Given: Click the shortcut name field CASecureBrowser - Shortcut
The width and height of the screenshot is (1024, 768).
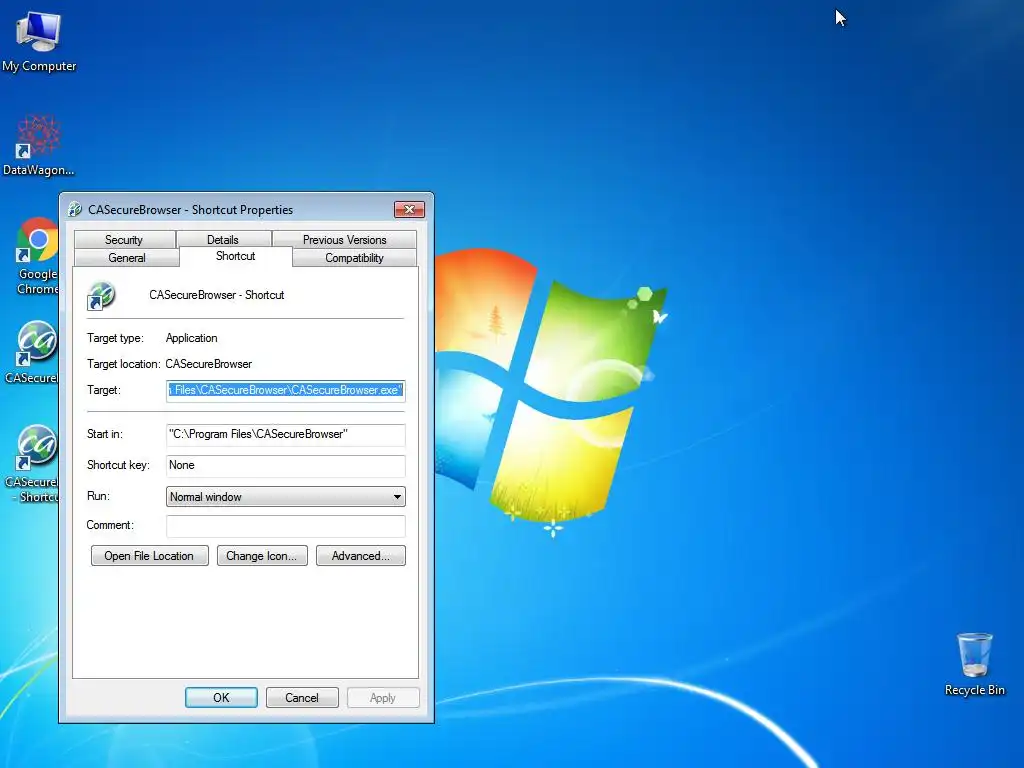Looking at the screenshot, I should (x=217, y=295).
